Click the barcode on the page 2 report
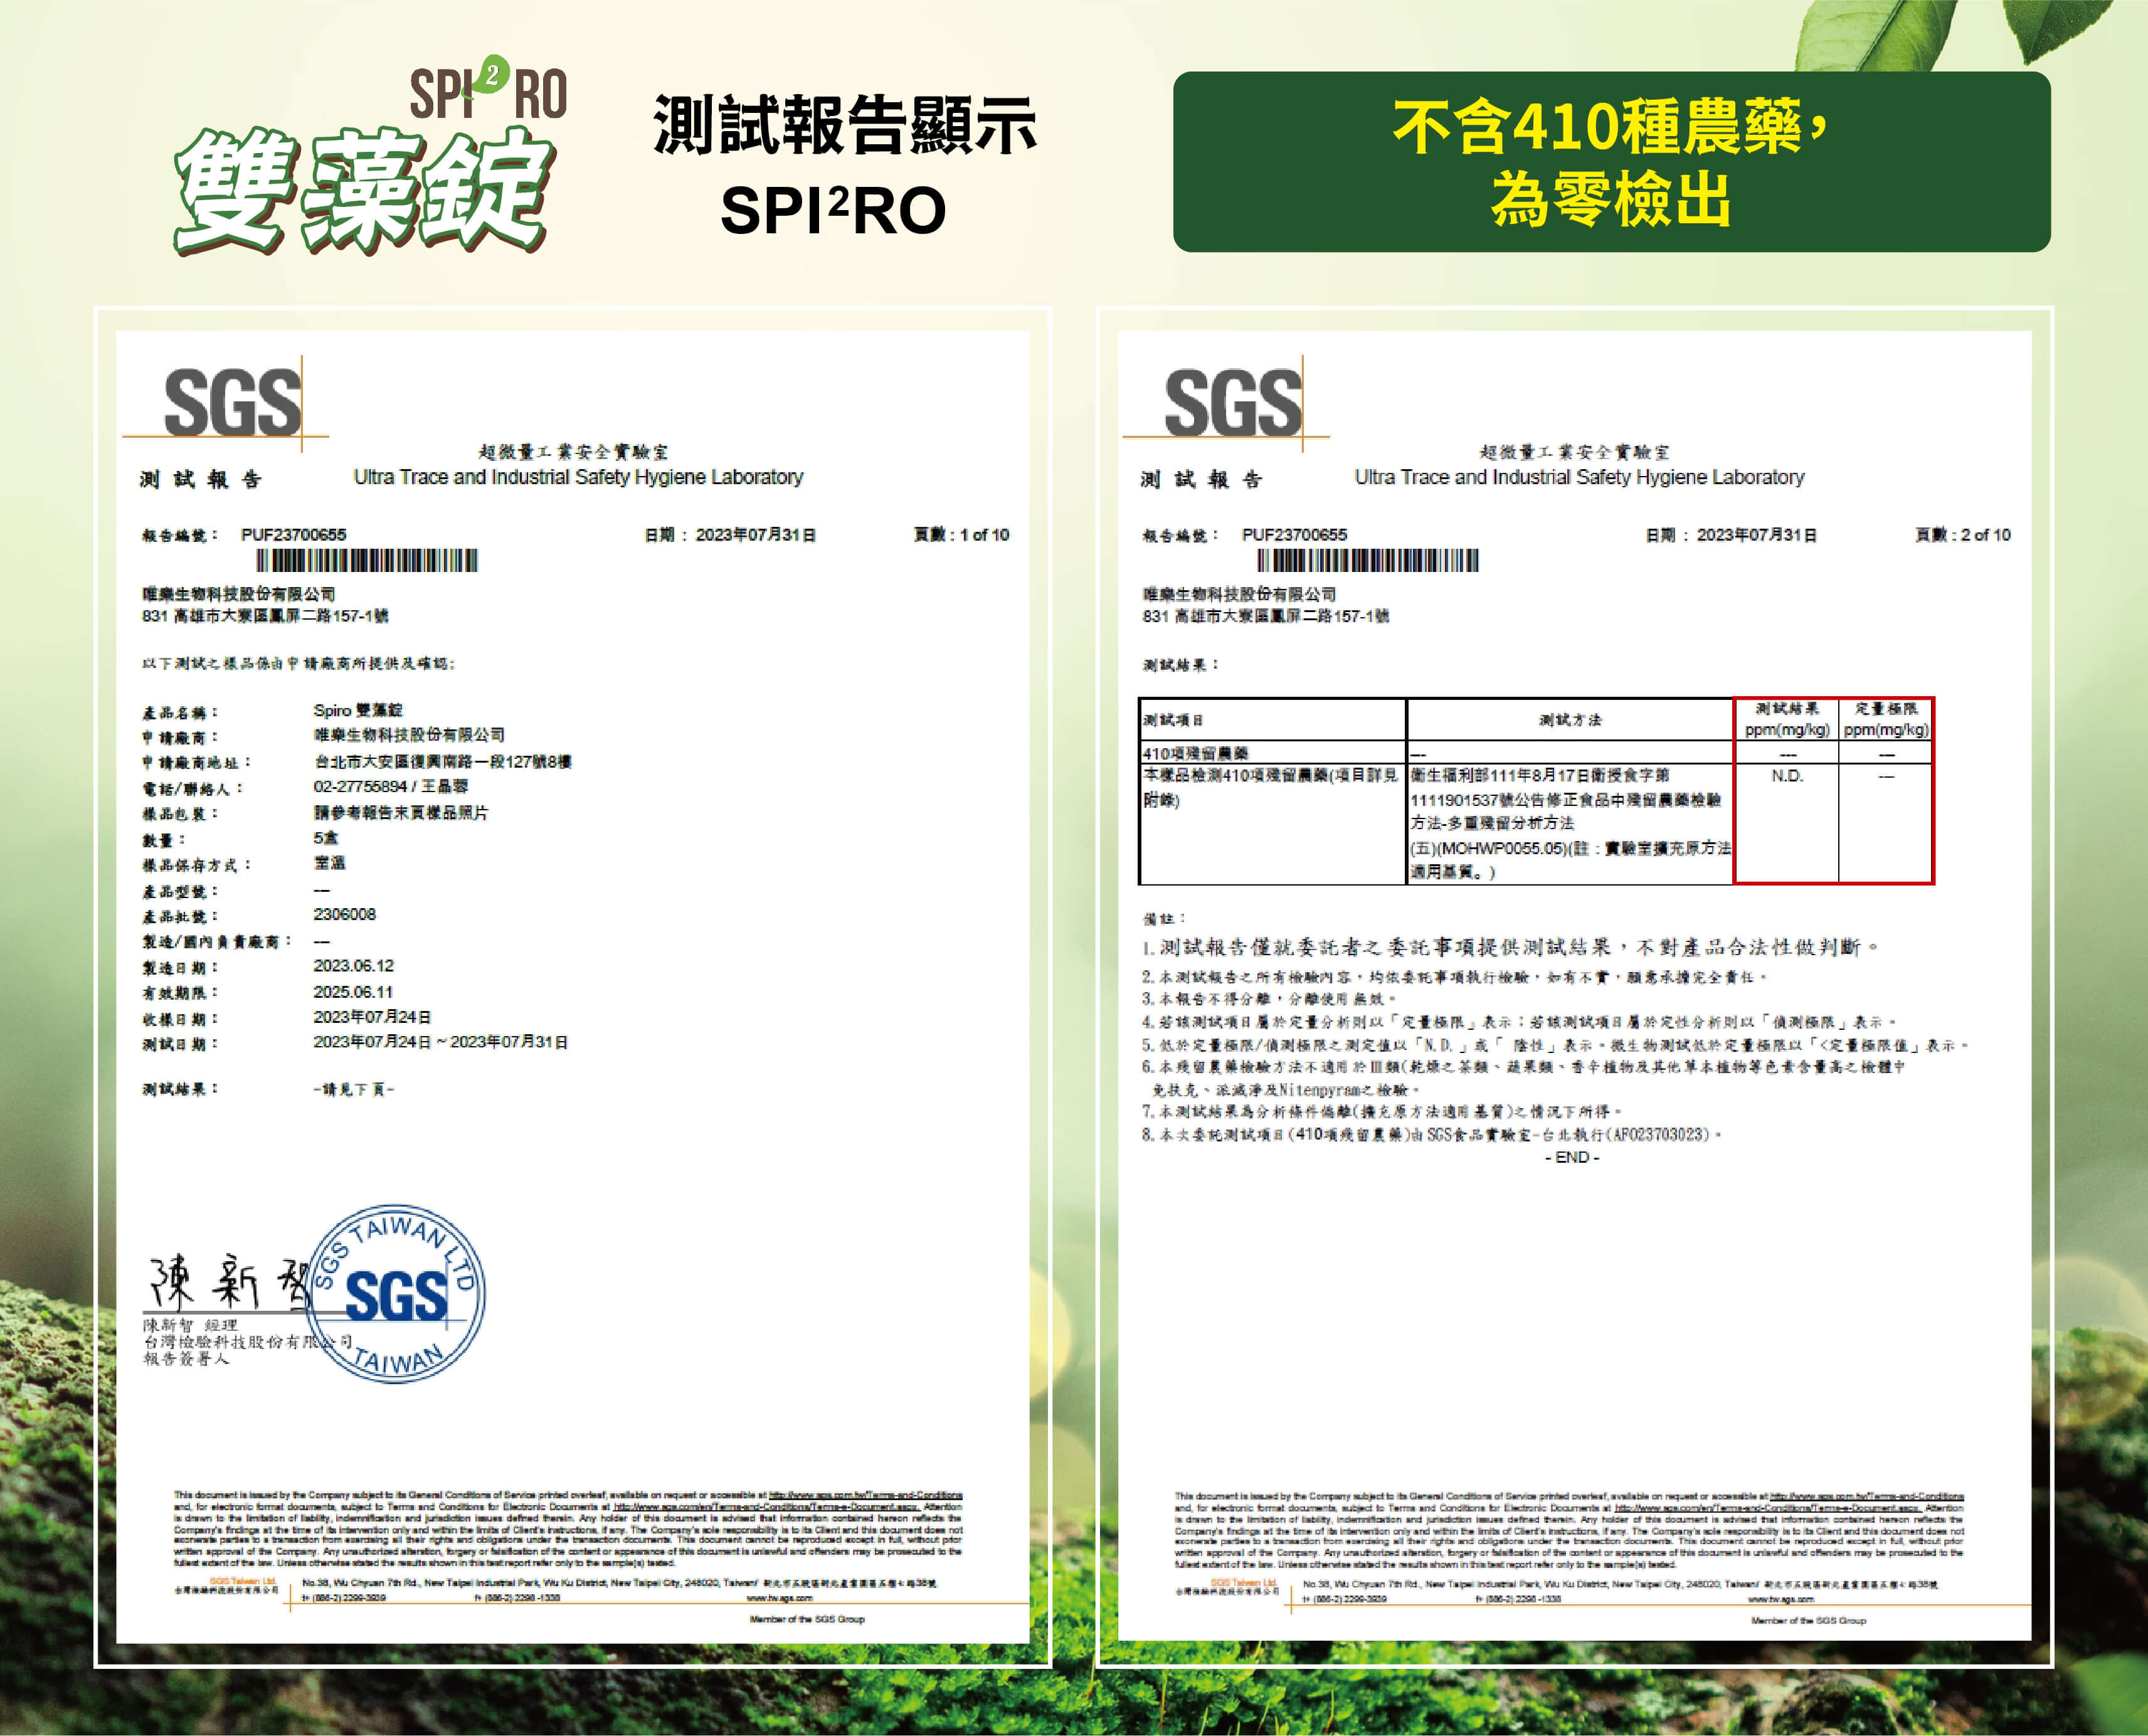 [x=1368, y=560]
